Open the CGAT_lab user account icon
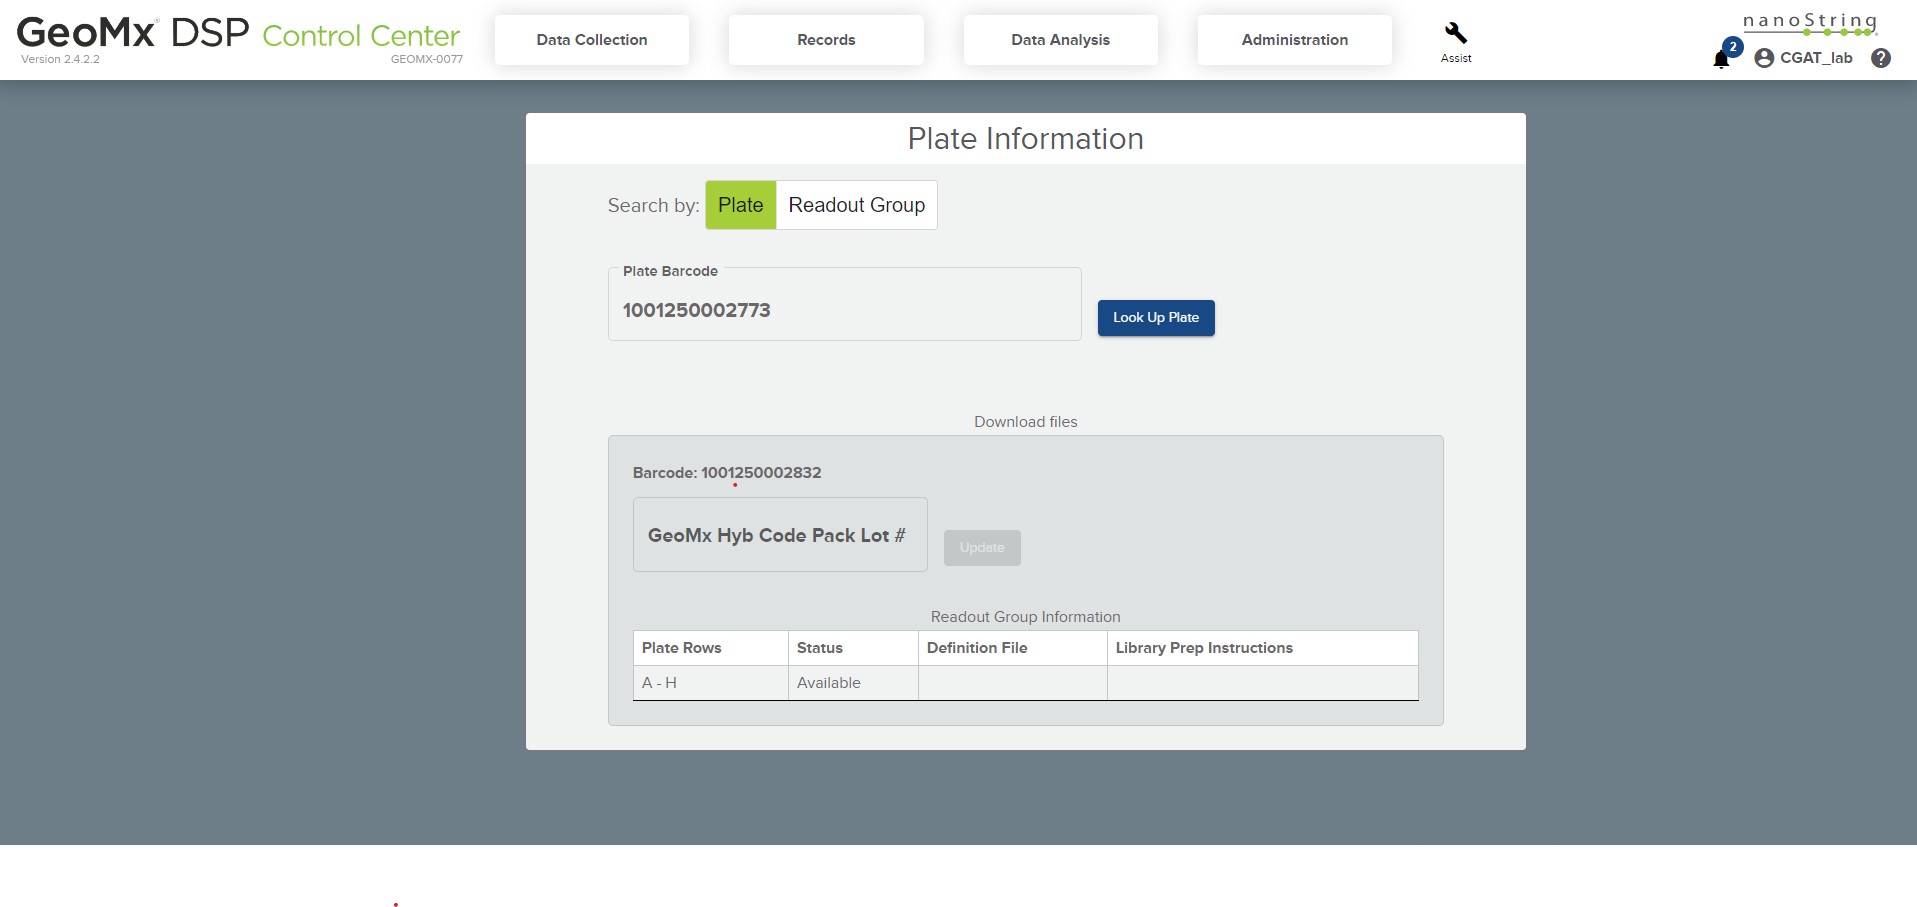Viewport: 1917px width, 907px height. pyautogui.click(x=1764, y=58)
